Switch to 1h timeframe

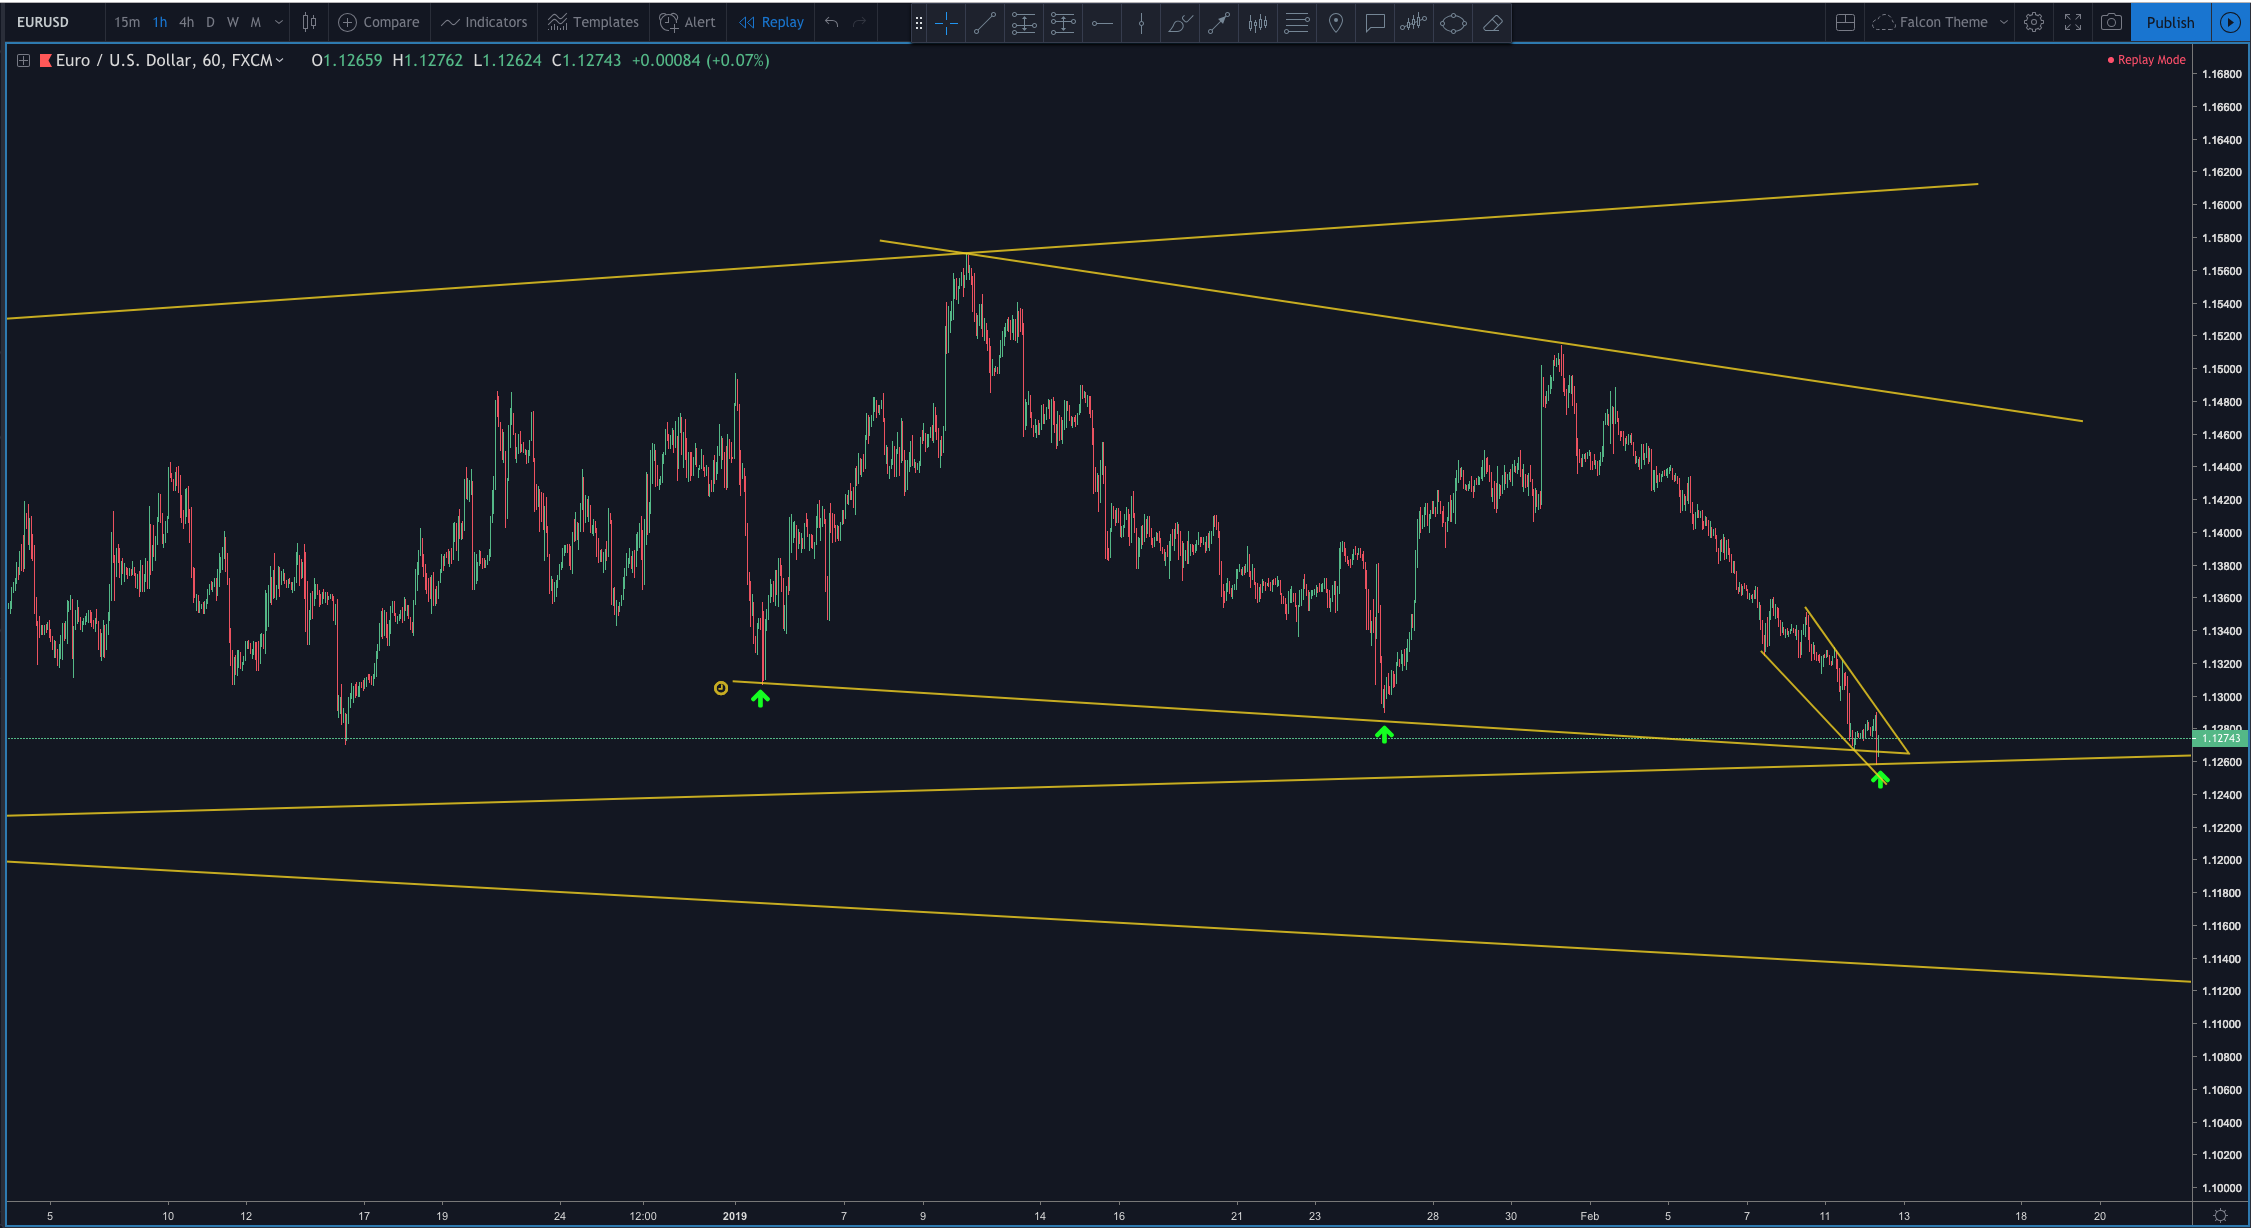[160, 22]
